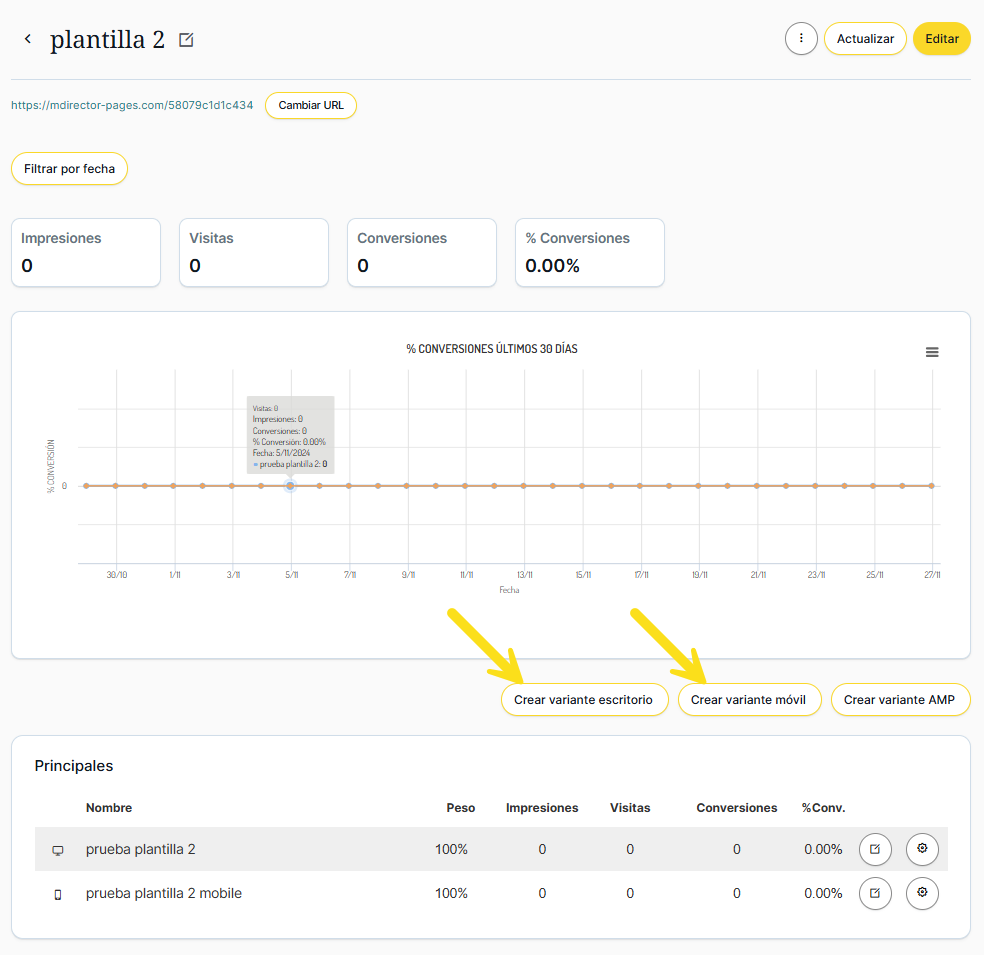Open the Filtrar por fecha date filter

[69, 169]
